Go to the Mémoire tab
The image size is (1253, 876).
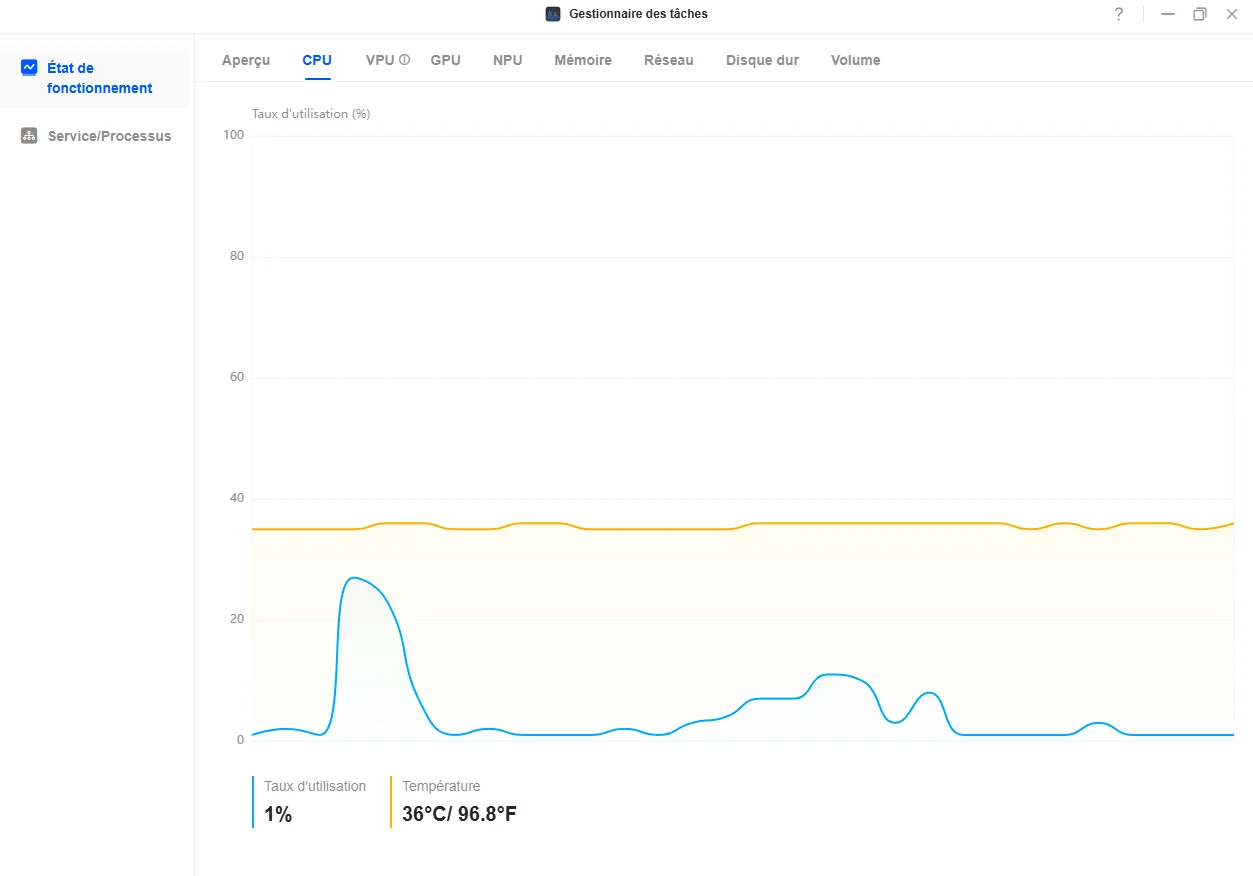pos(583,60)
